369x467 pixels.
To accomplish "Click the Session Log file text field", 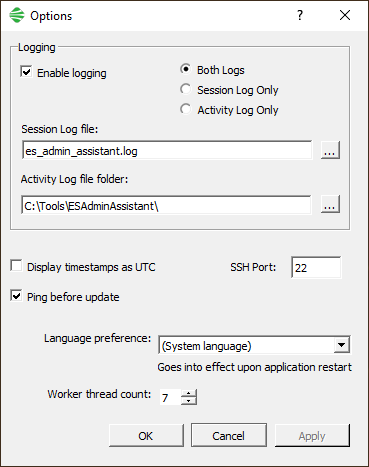I will point(167,151).
